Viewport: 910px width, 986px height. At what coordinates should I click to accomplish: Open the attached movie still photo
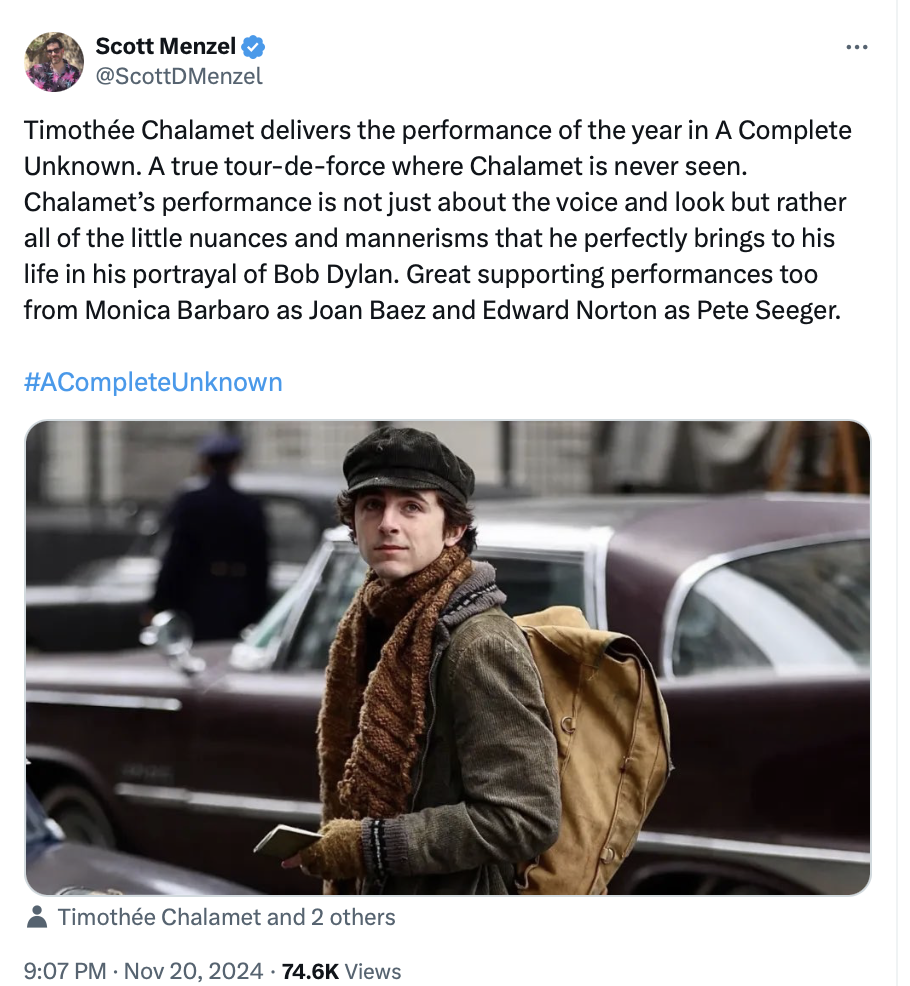pyautogui.click(x=447, y=657)
